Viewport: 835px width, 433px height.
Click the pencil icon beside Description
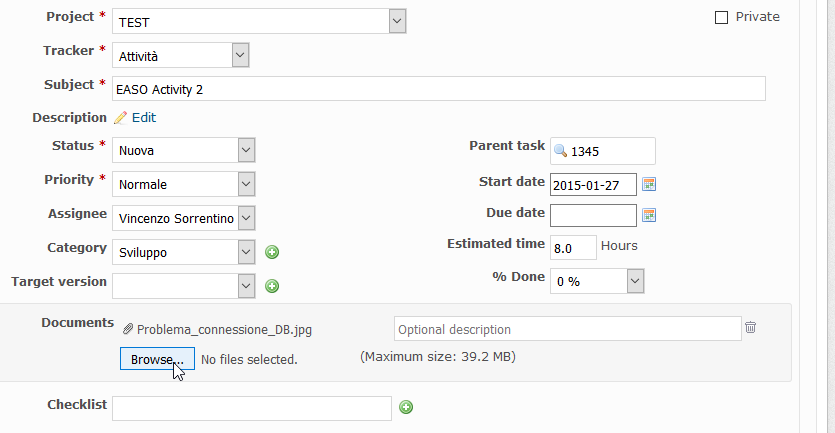[x=121, y=118]
